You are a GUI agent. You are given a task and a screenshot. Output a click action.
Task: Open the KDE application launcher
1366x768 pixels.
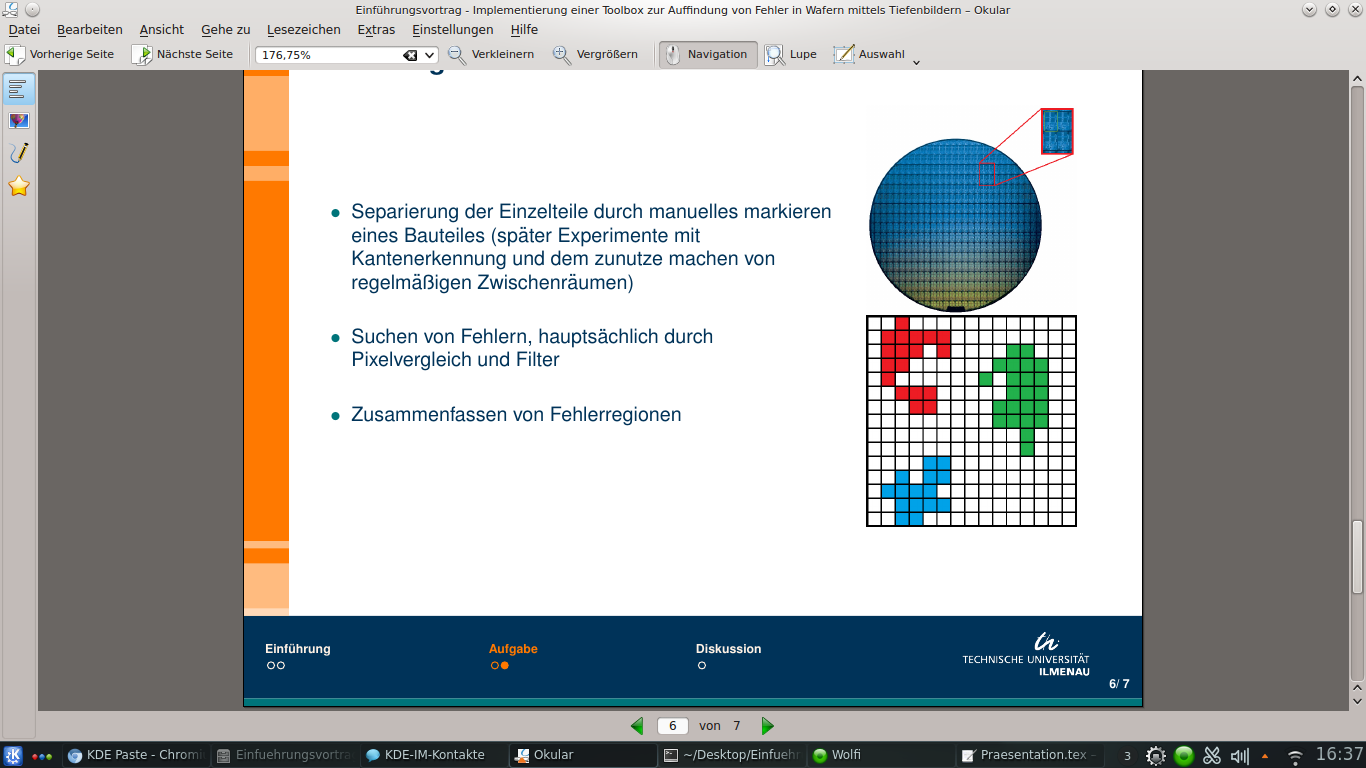(x=14, y=755)
